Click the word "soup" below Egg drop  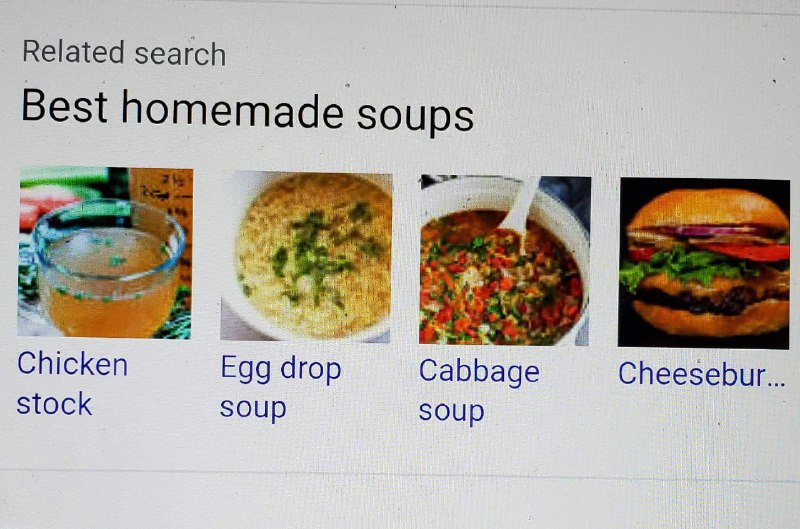pyautogui.click(x=253, y=408)
